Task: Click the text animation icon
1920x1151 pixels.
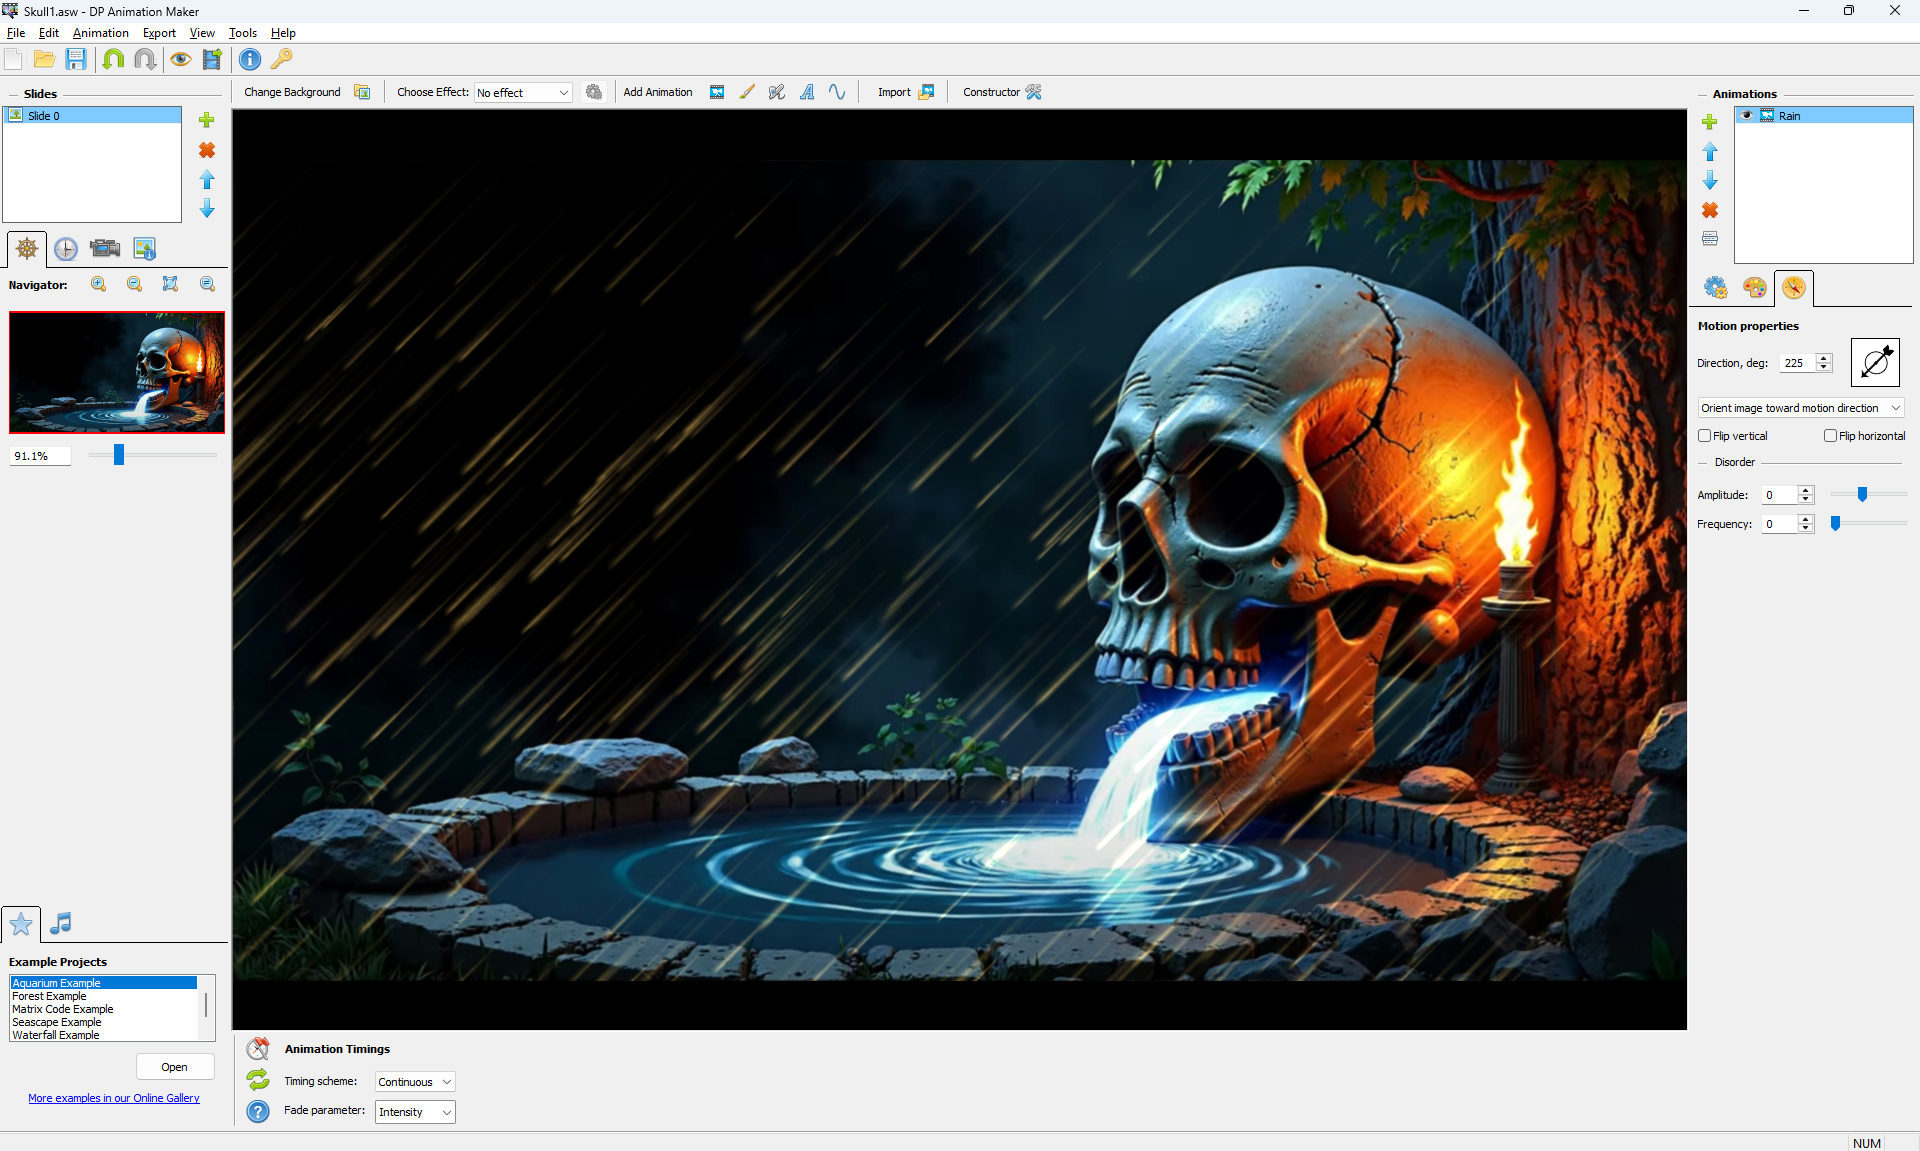Action: point(807,92)
